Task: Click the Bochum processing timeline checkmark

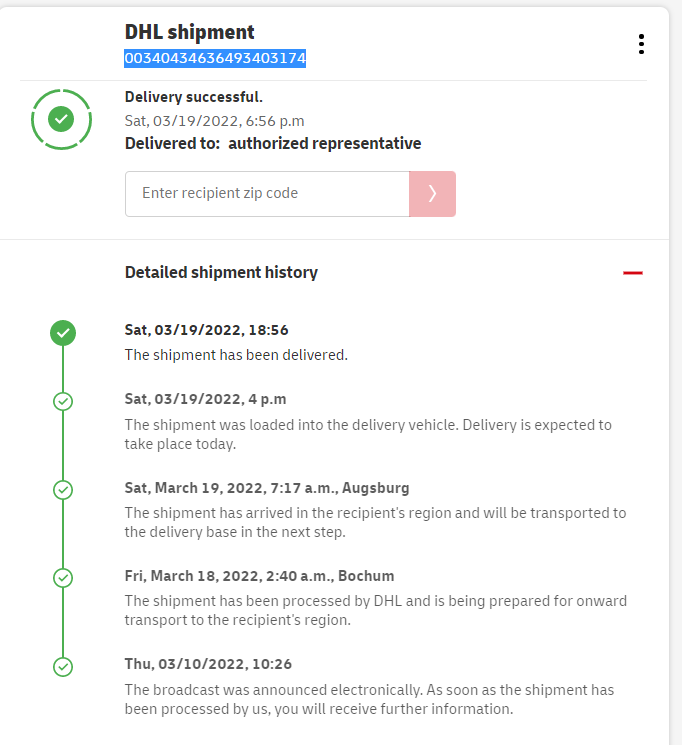Action: (x=63, y=578)
